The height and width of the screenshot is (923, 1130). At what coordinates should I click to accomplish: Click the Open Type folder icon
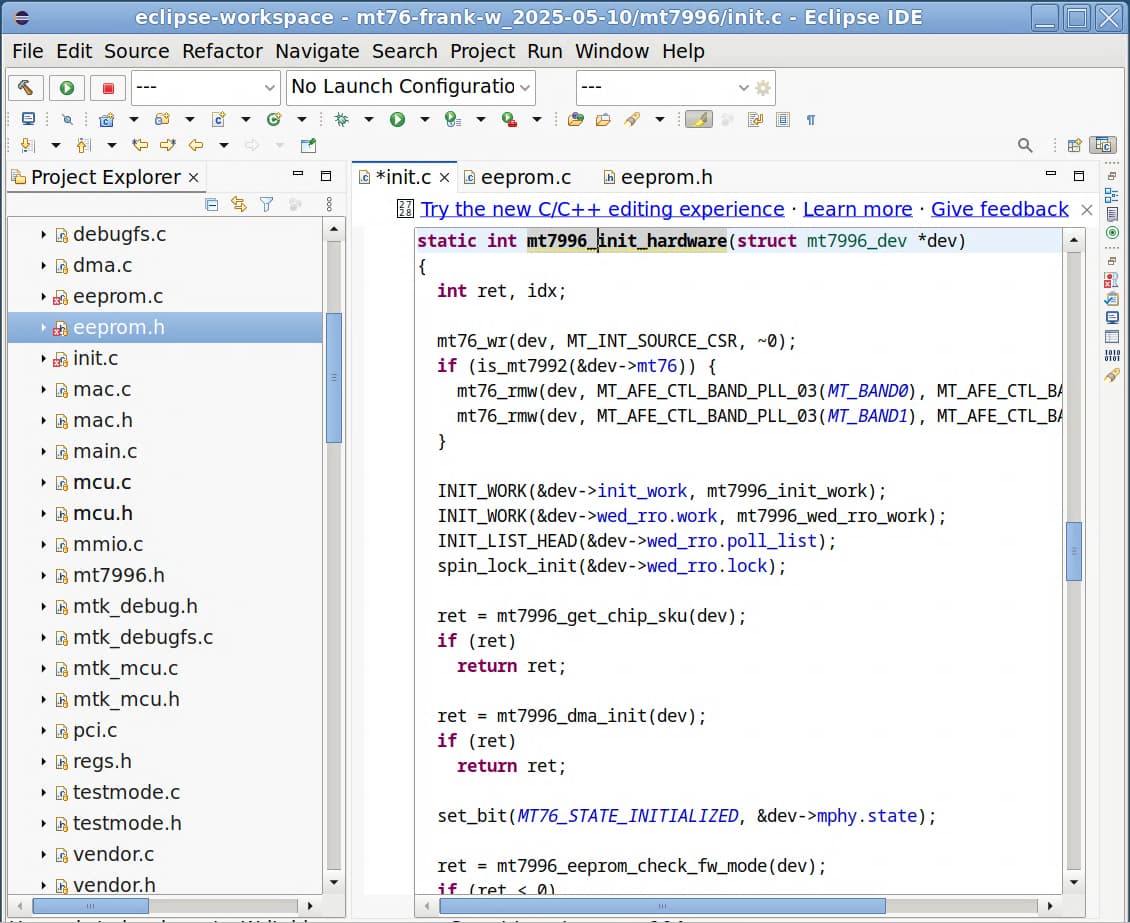(575, 120)
